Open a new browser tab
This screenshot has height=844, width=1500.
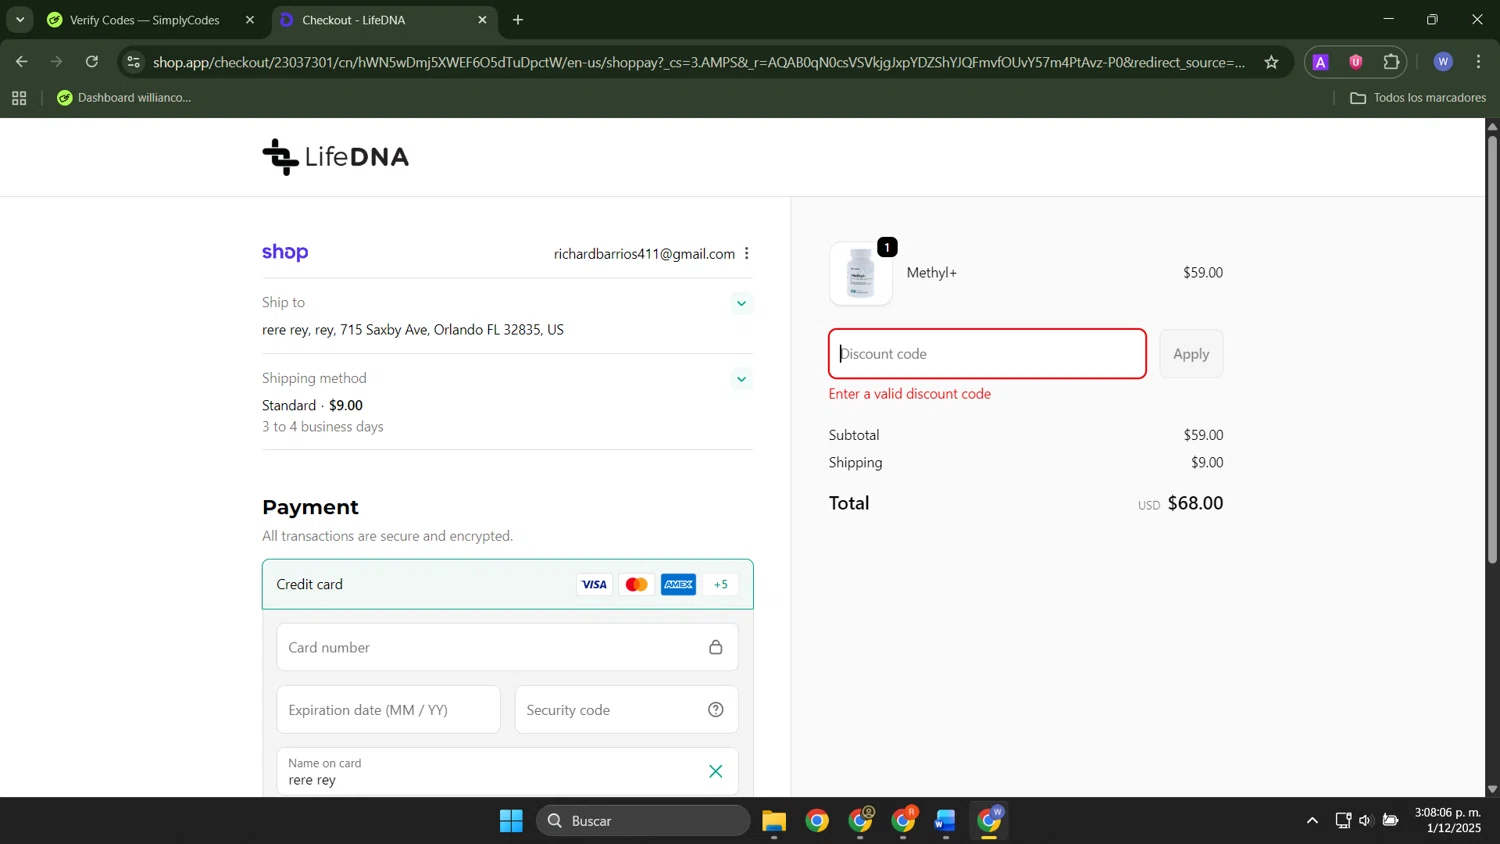pyautogui.click(x=518, y=20)
